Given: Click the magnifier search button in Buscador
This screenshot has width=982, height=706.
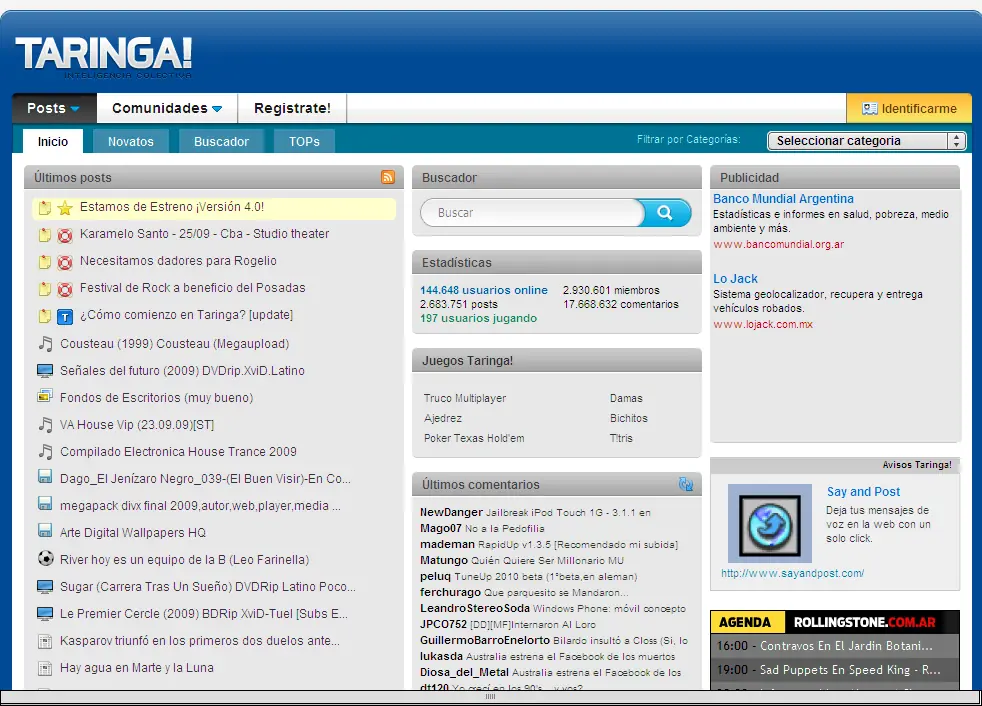Looking at the screenshot, I should [x=664, y=212].
